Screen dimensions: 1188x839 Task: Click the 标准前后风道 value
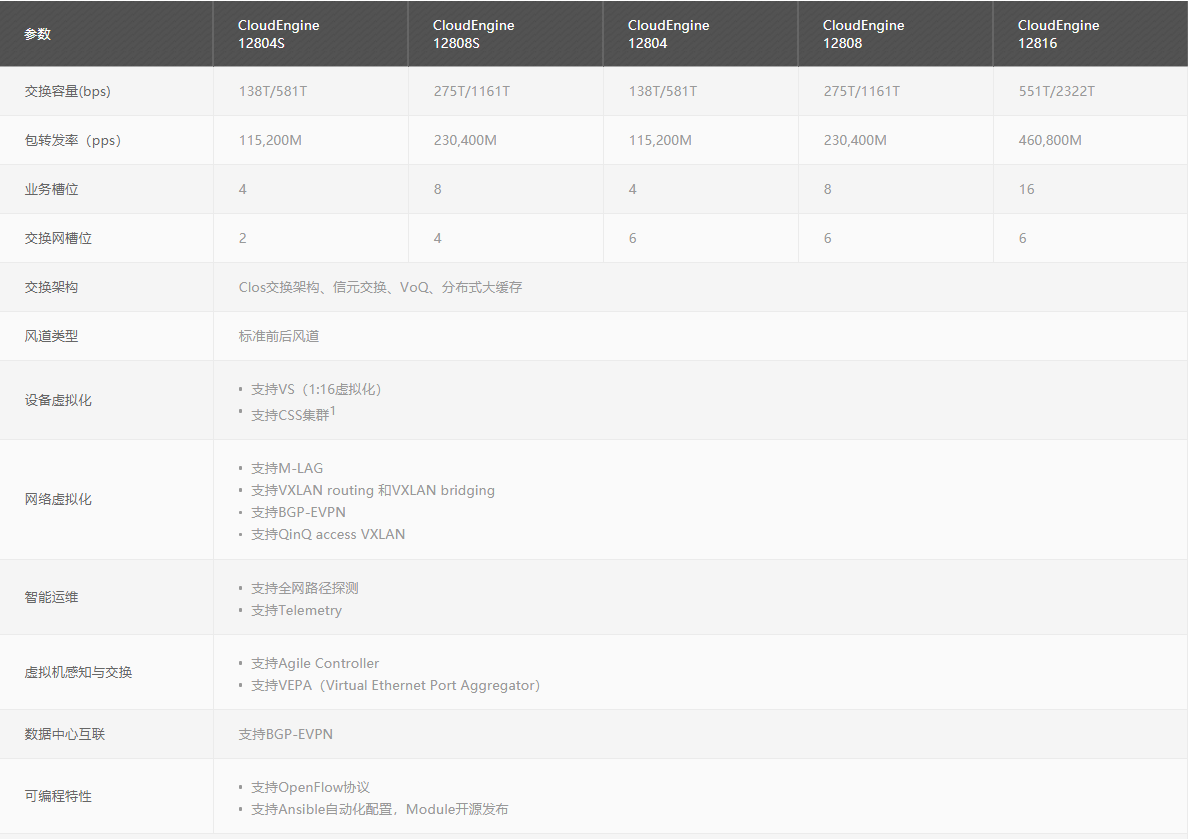pos(279,336)
